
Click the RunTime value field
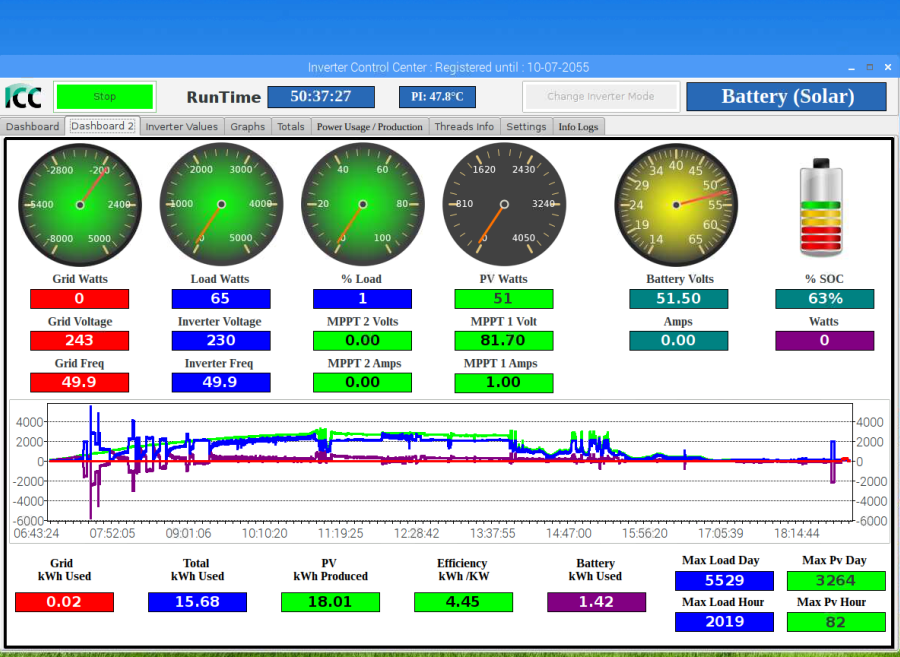(320, 97)
